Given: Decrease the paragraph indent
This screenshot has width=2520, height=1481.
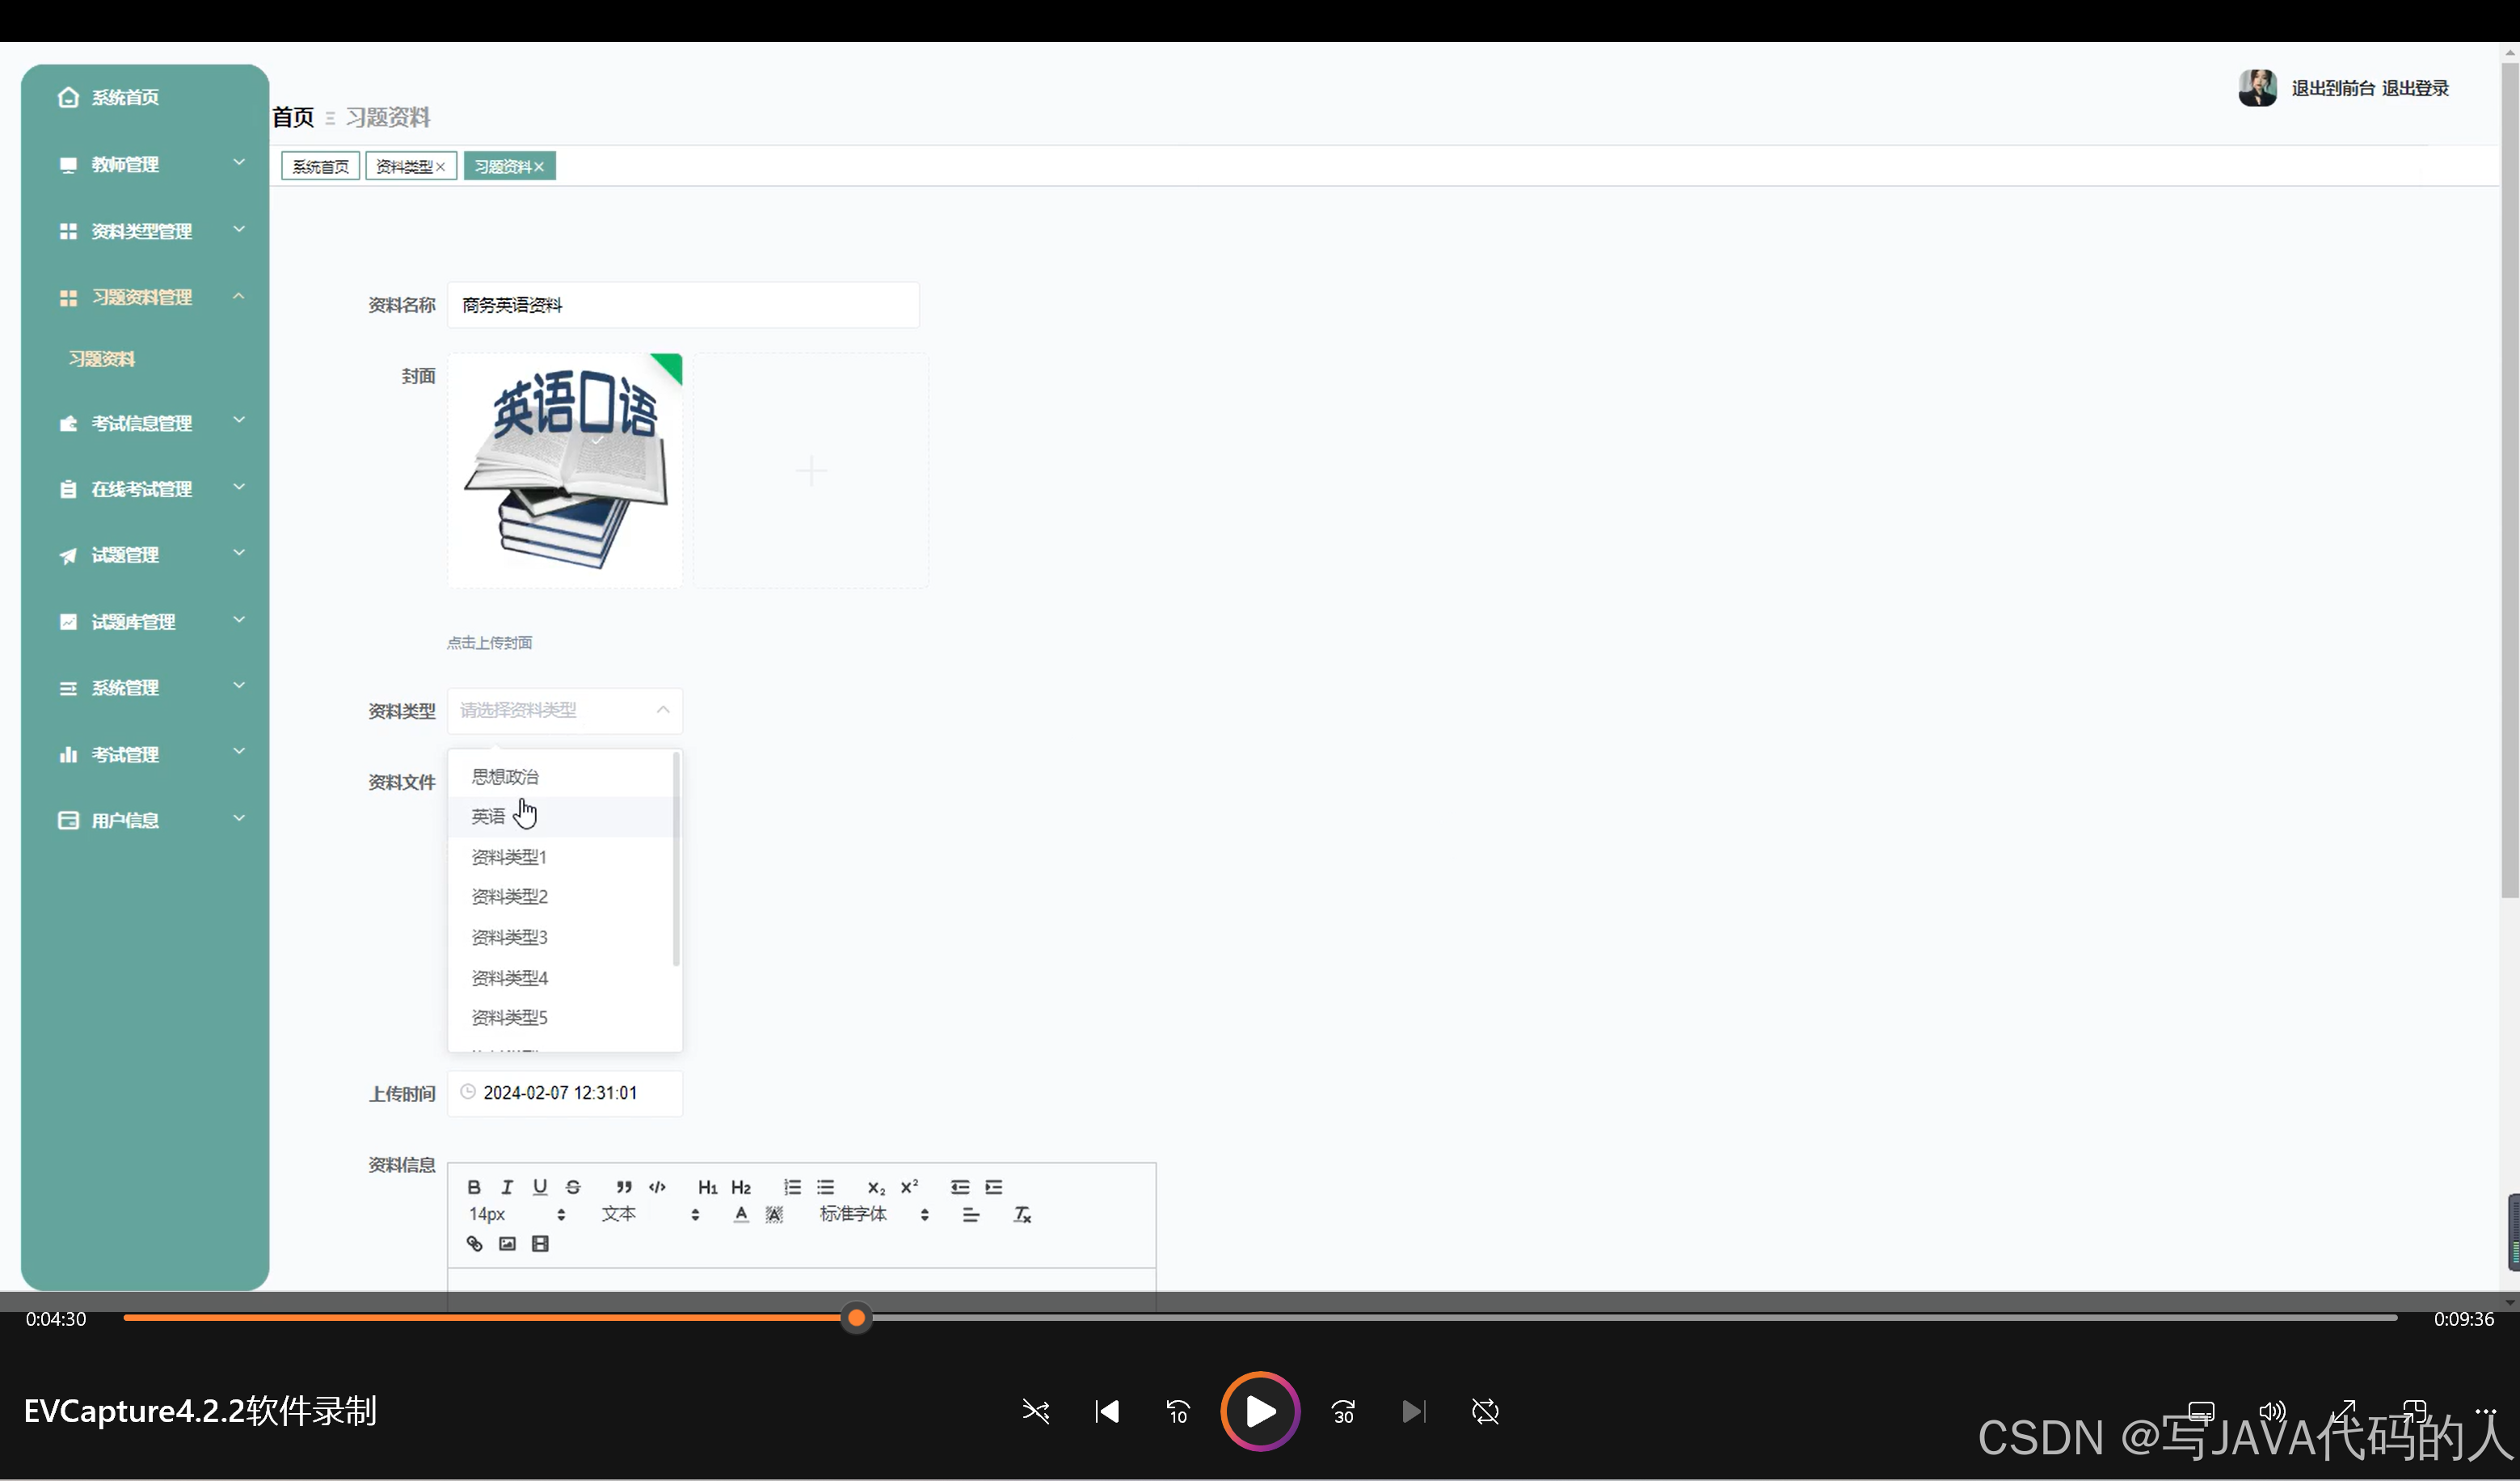Looking at the screenshot, I should 960,1187.
